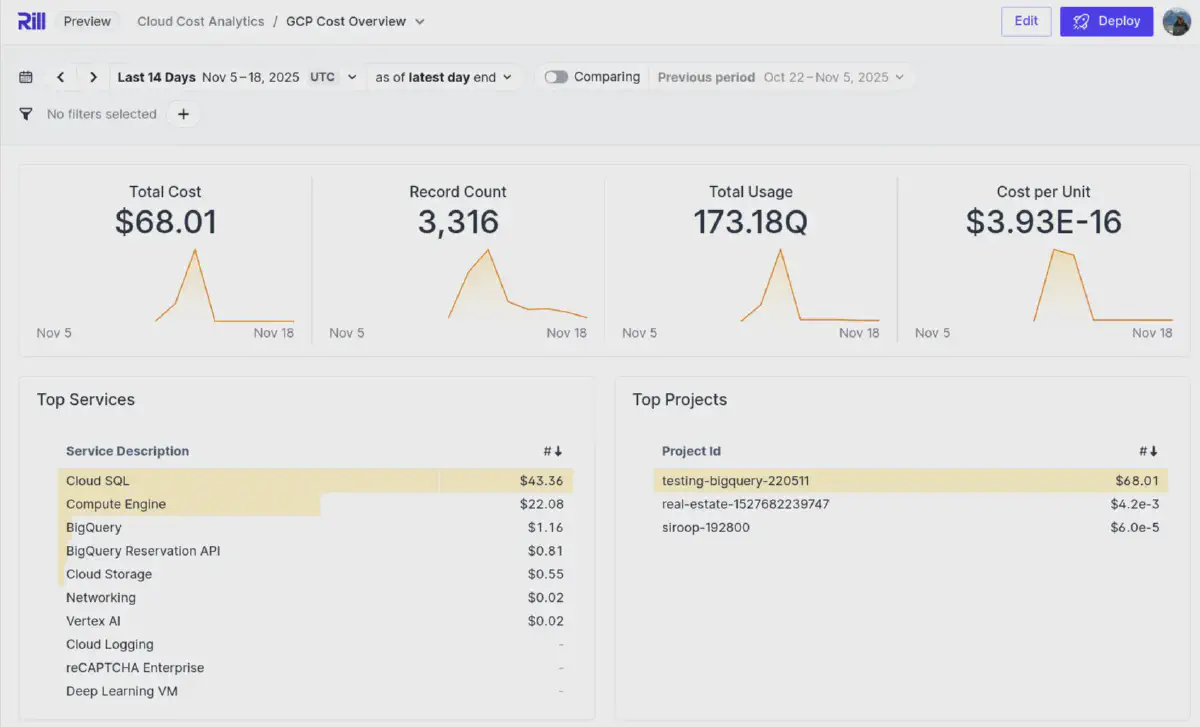Screen dimensions: 1200x727
Task: Open the user avatar menu
Action: tap(1177, 21)
